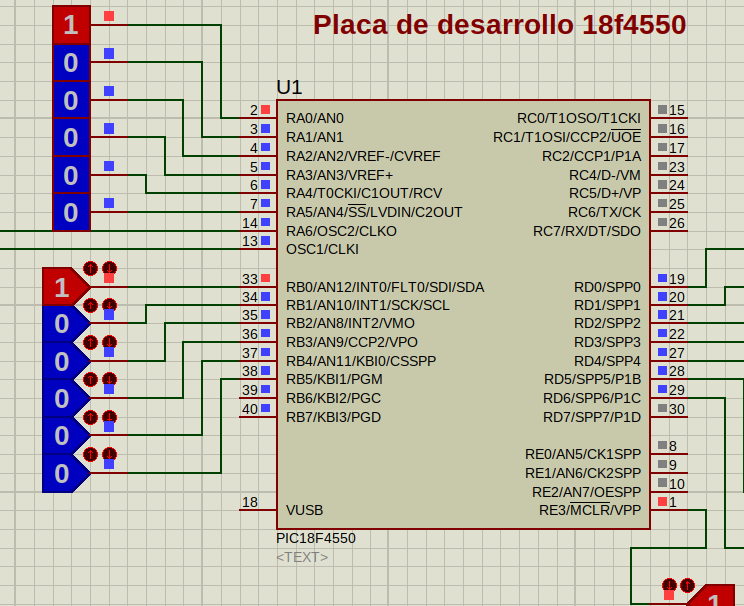This screenshot has width=744, height=606.
Task: Click up arrow of RB4 logic toggle
Action: pos(90,418)
